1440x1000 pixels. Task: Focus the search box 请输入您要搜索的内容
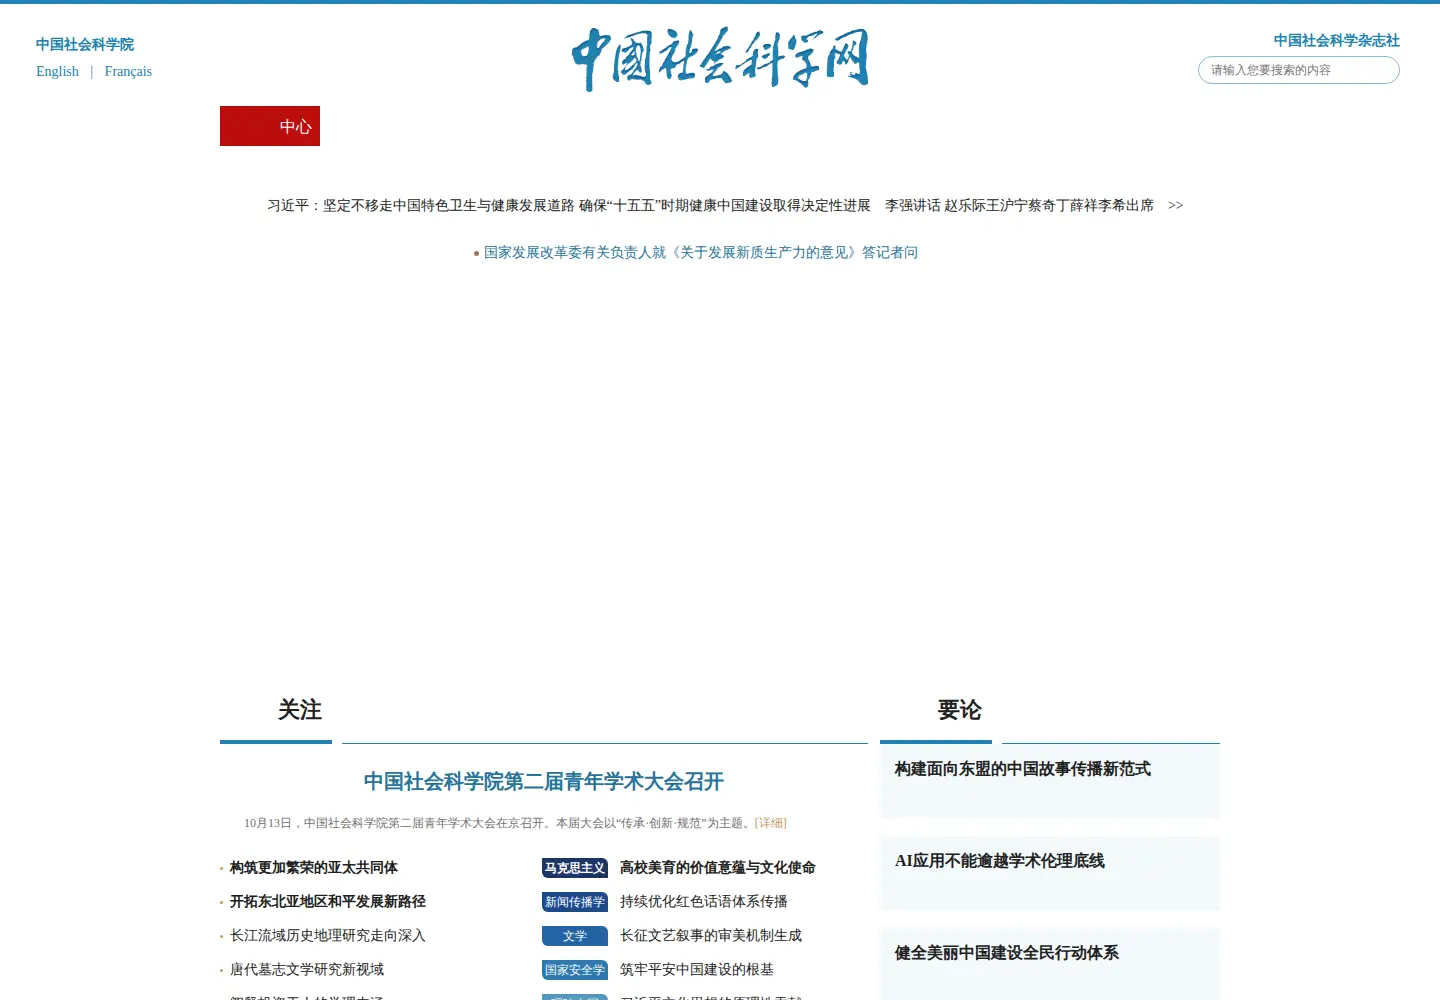(1298, 70)
